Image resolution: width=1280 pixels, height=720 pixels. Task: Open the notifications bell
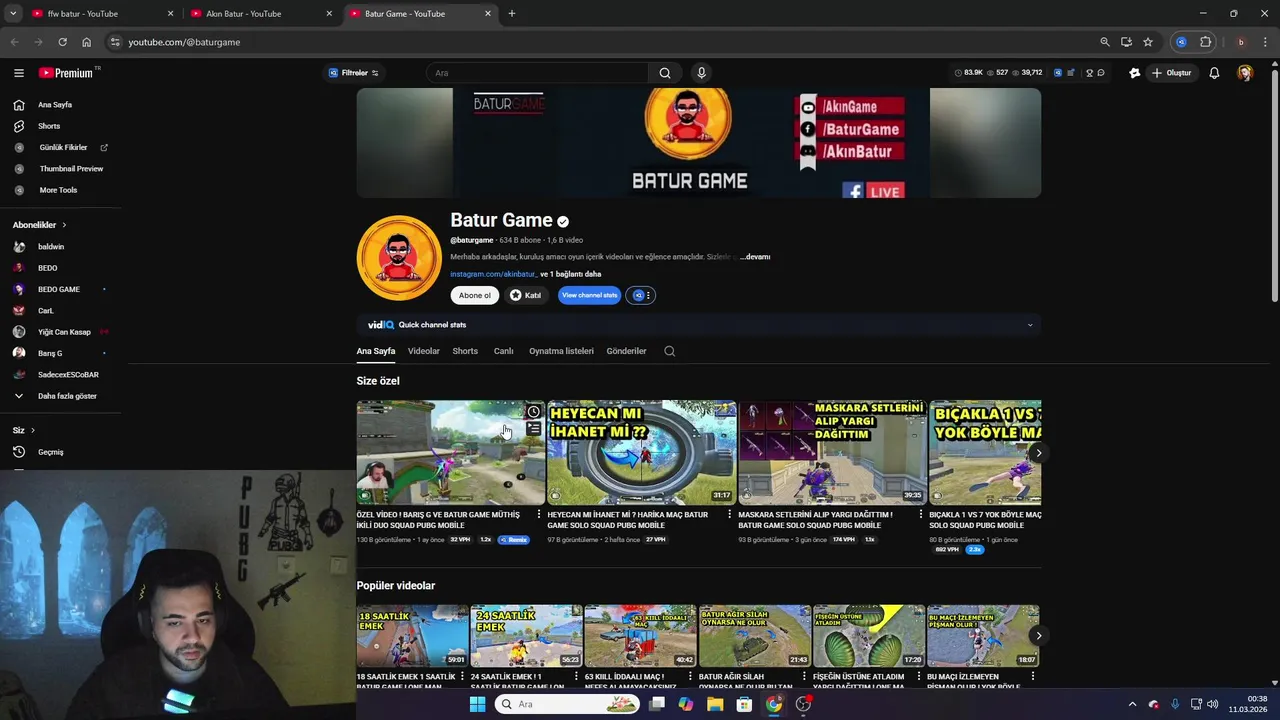tap(1214, 73)
